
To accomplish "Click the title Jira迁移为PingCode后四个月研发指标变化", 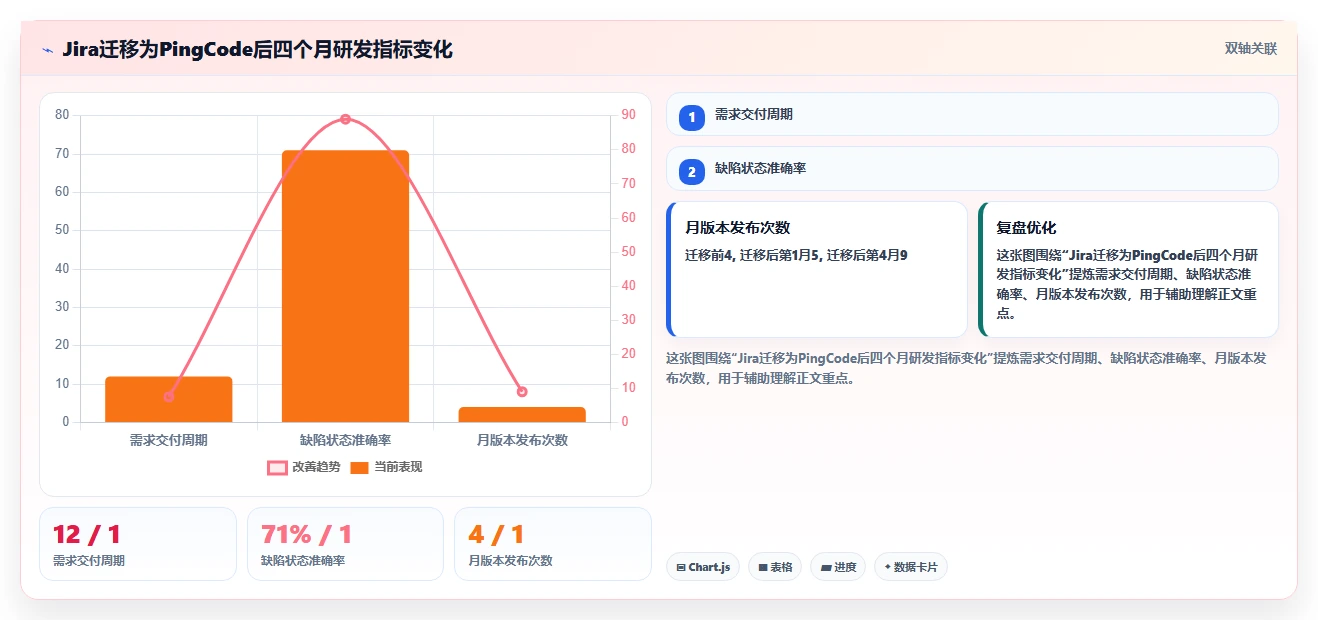I will click(257, 50).
